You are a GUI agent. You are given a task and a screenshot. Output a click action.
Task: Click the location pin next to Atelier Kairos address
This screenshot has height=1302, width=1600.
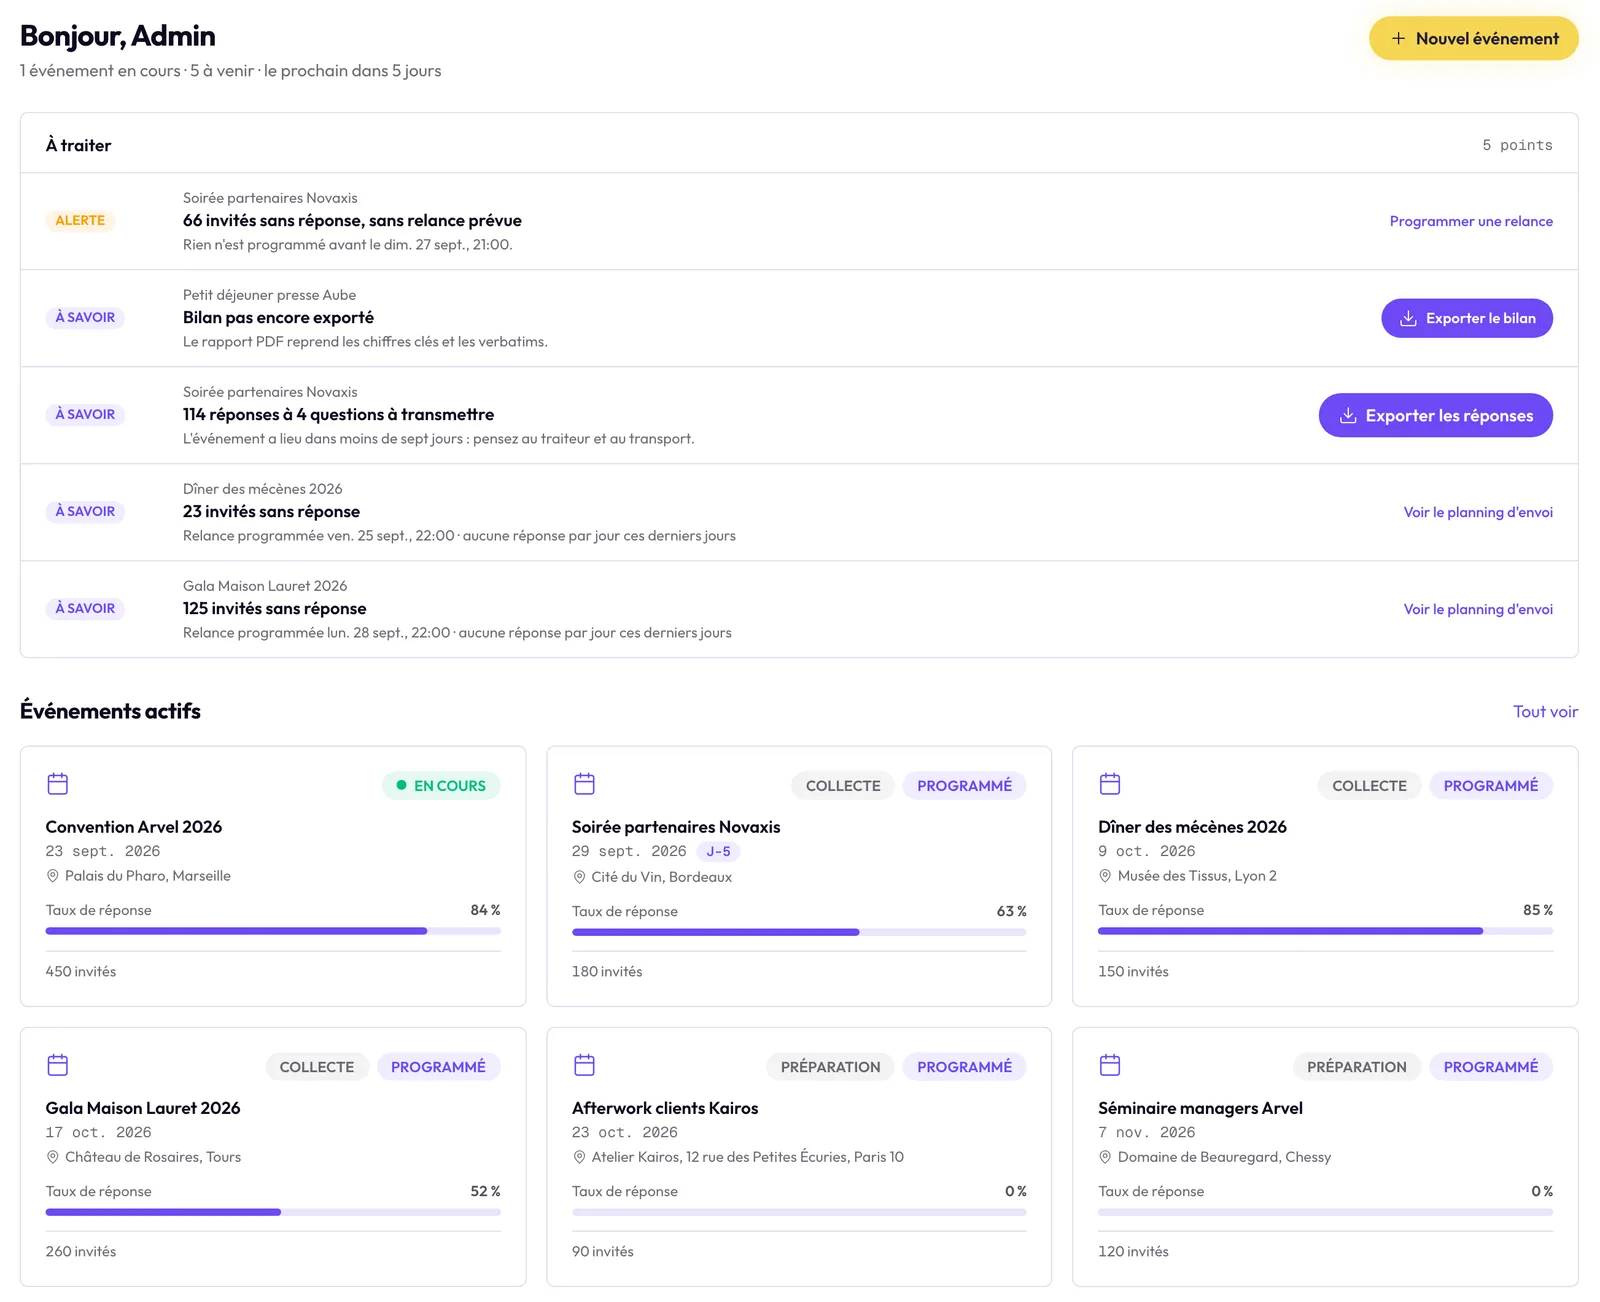(579, 1157)
